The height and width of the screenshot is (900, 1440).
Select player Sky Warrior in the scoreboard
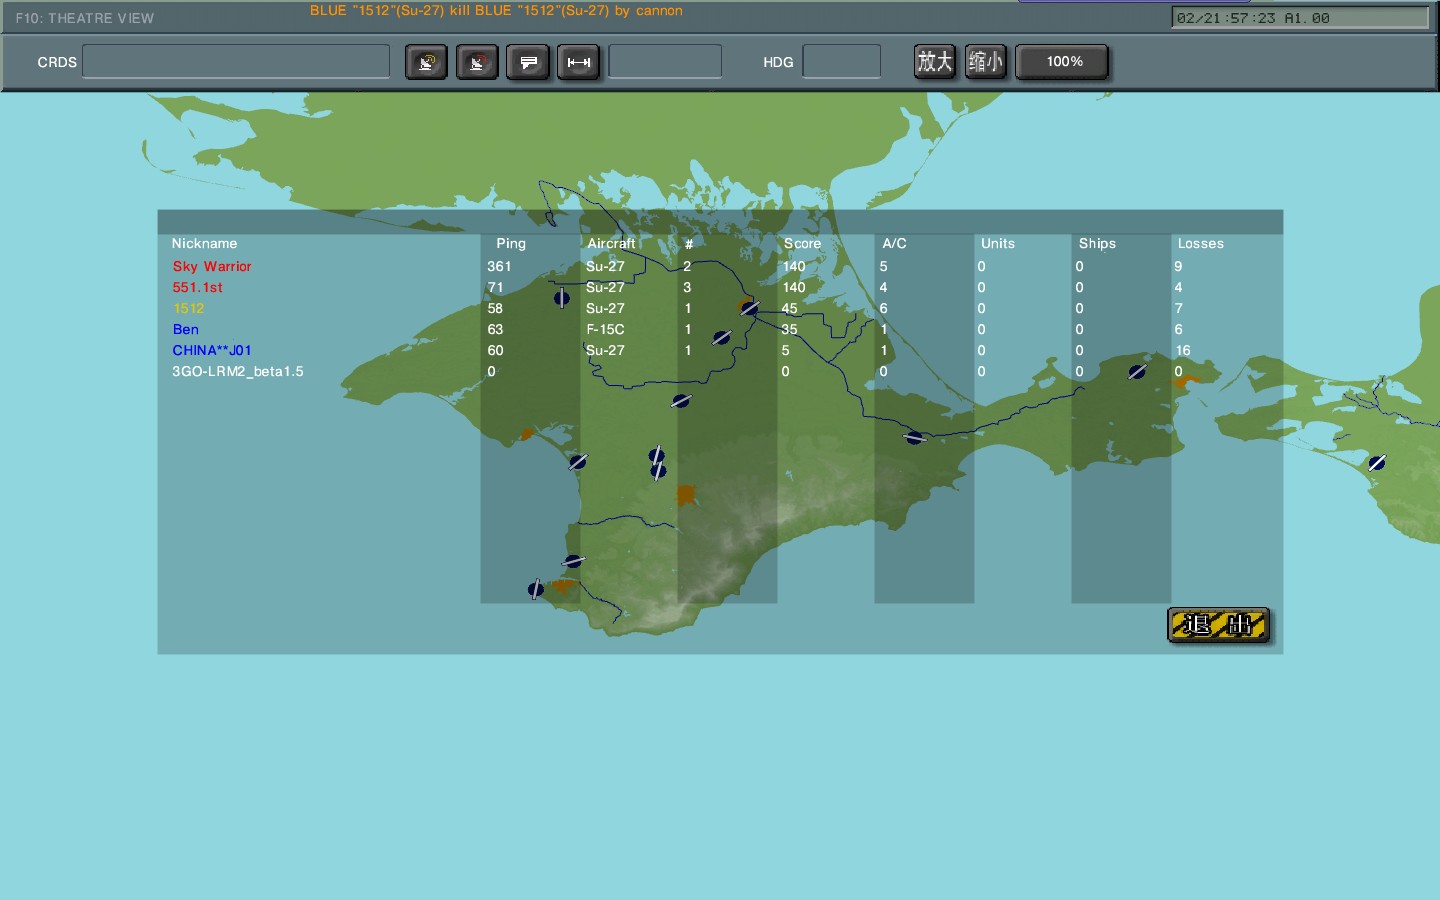click(211, 266)
